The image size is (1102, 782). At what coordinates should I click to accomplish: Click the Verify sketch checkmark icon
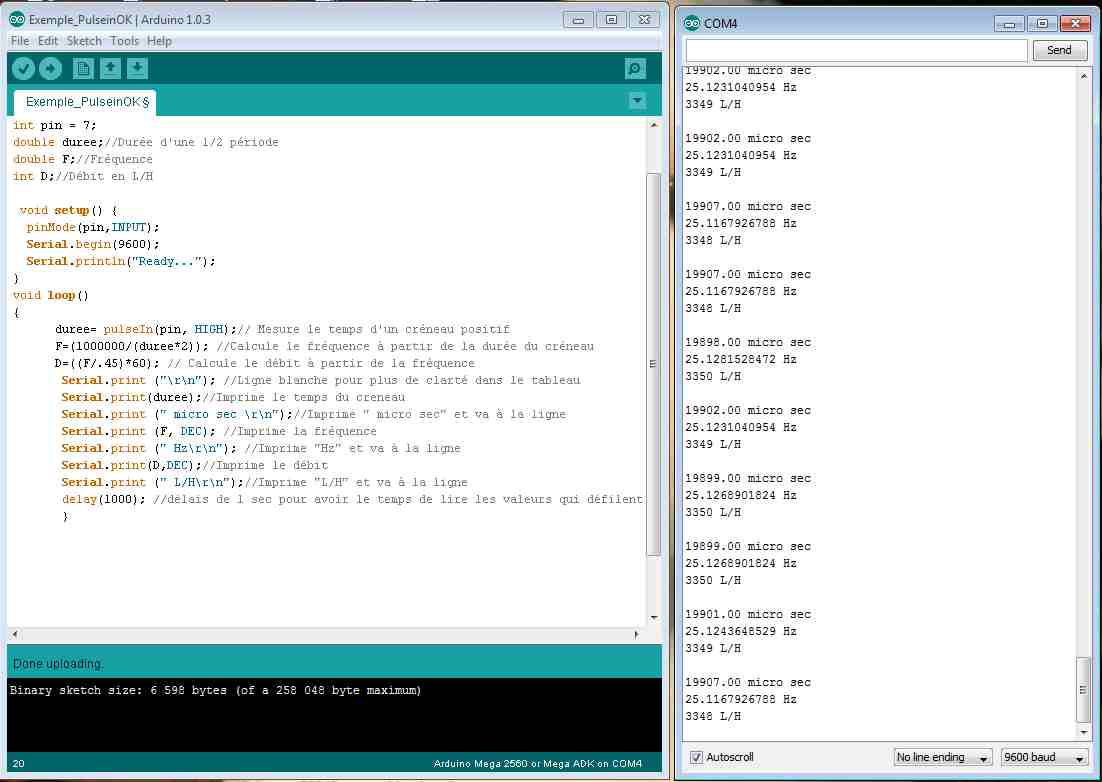[x=23, y=68]
